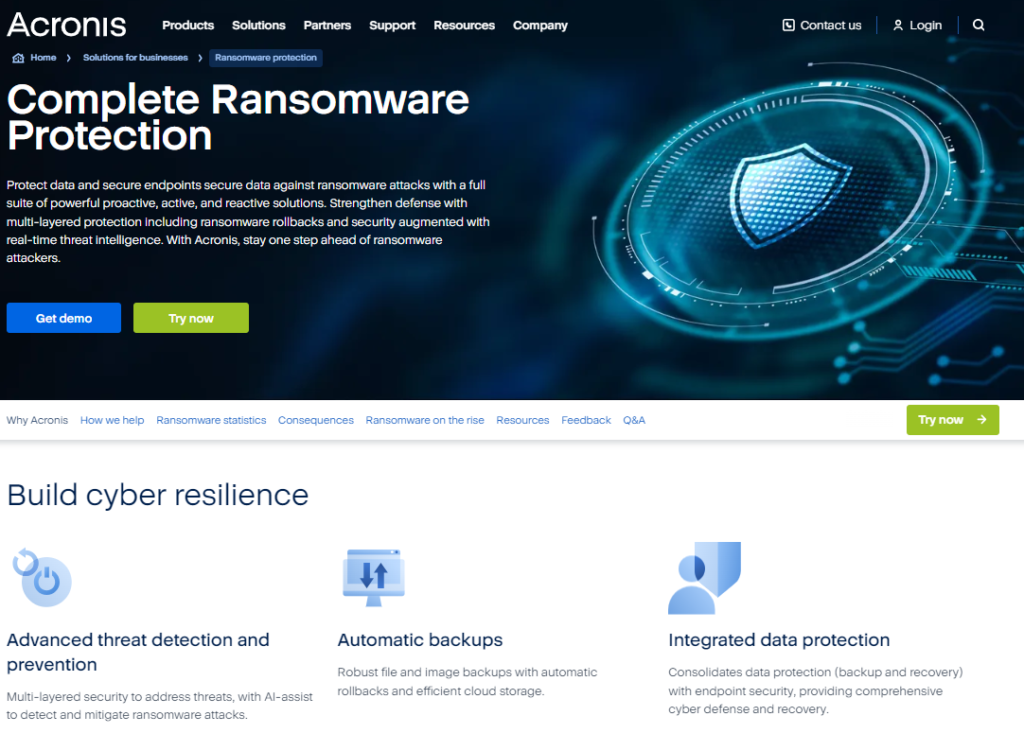
Task: Click the power-restore icon for threat detection
Action: pos(42,577)
